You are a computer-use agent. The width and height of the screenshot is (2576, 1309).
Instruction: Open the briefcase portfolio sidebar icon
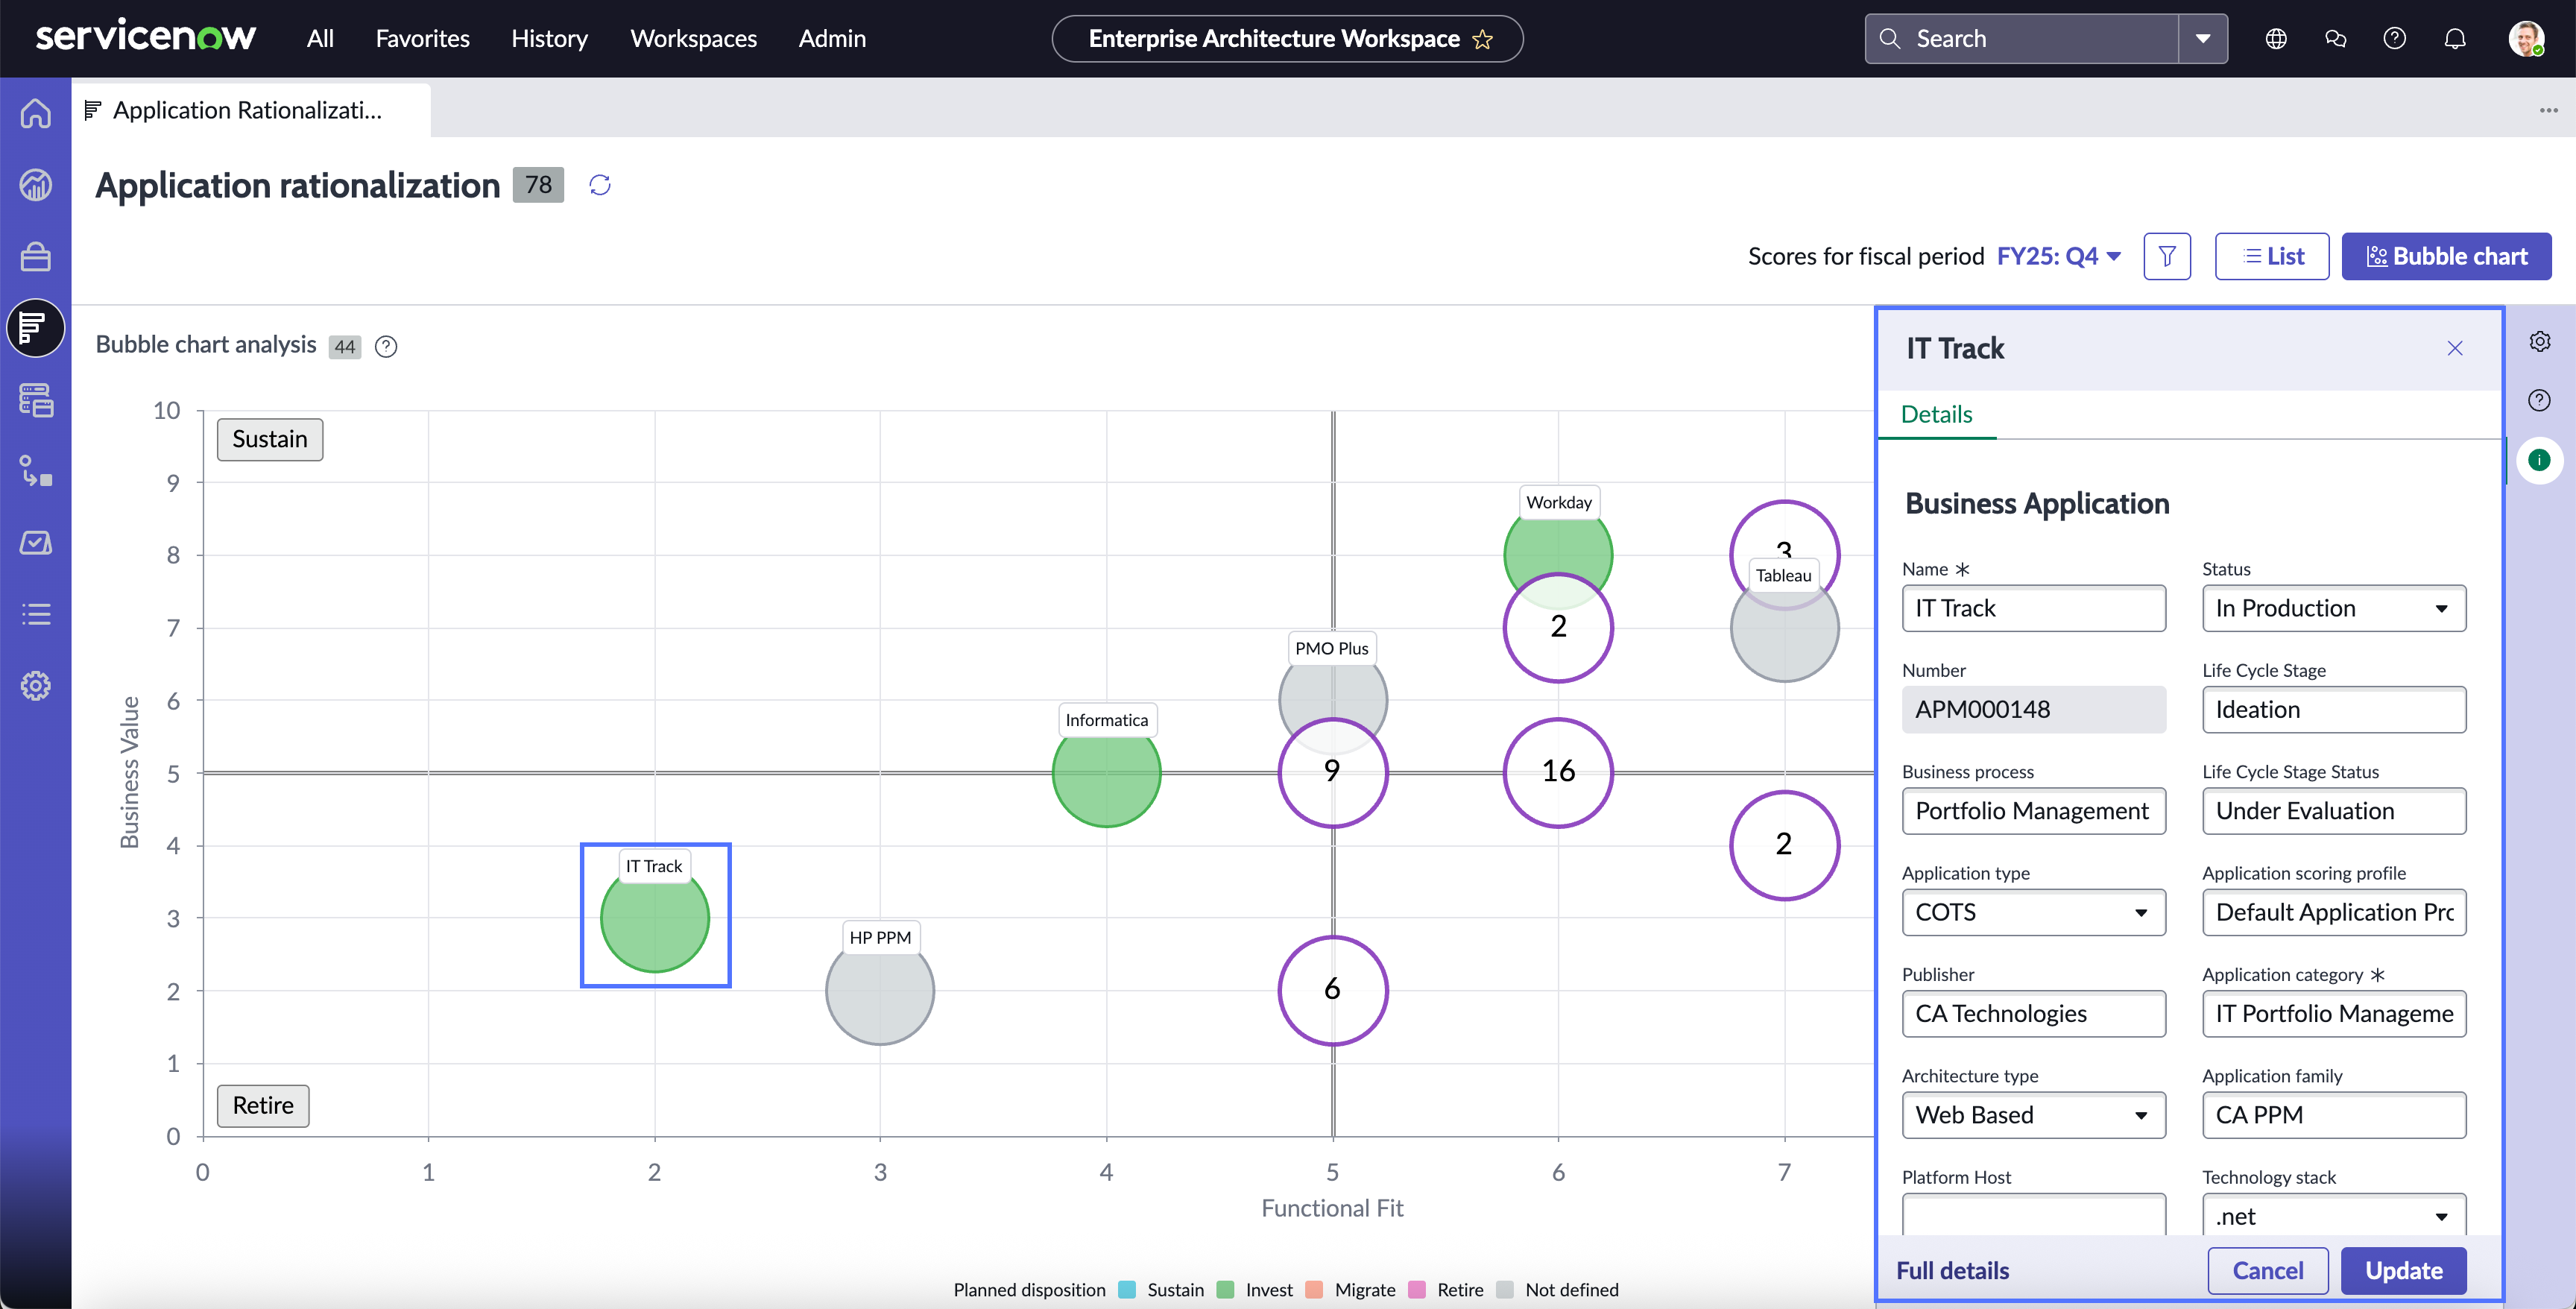tap(36, 257)
